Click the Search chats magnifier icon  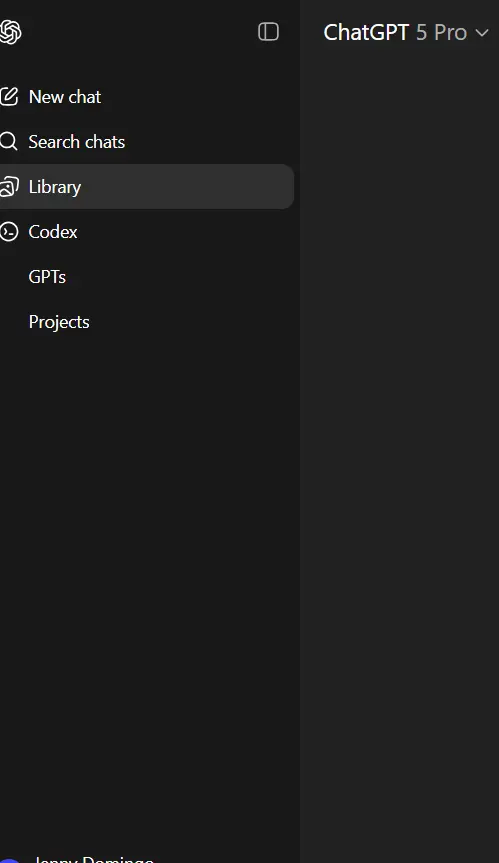pyautogui.click(x=8, y=141)
